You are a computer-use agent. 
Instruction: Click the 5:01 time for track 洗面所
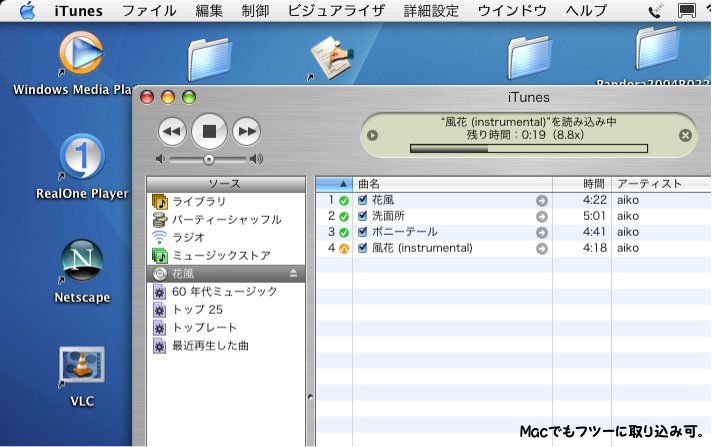point(595,216)
